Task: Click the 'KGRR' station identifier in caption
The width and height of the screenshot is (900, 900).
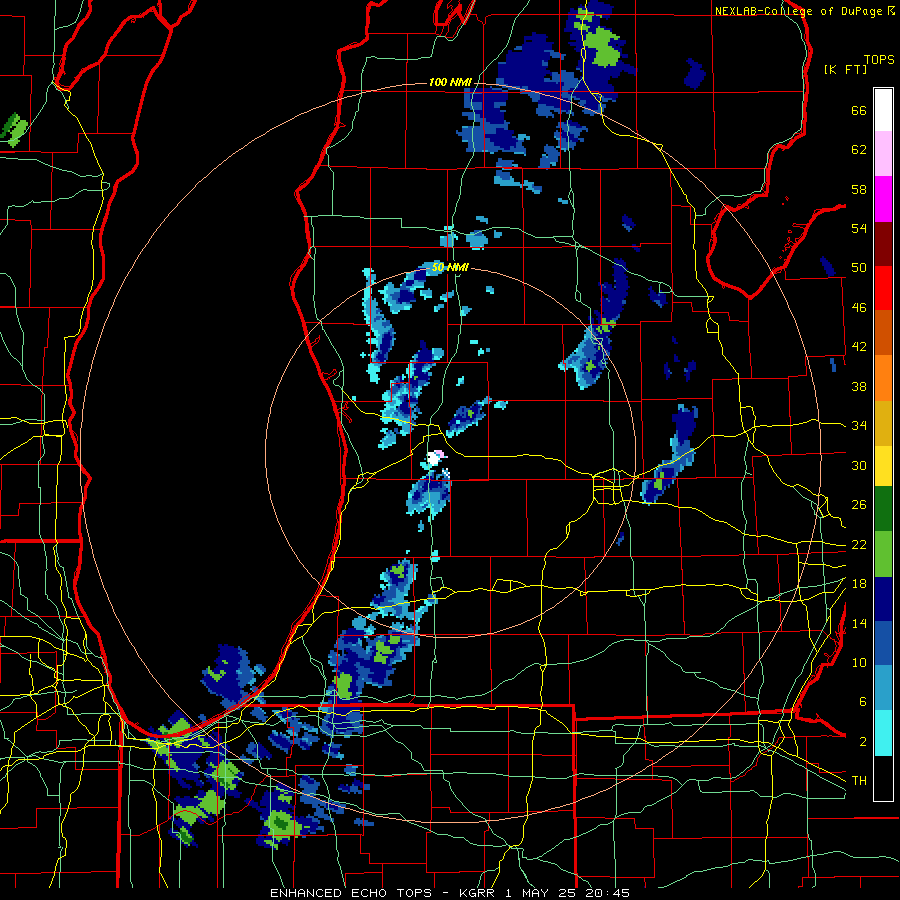Action: coord(479,893)
